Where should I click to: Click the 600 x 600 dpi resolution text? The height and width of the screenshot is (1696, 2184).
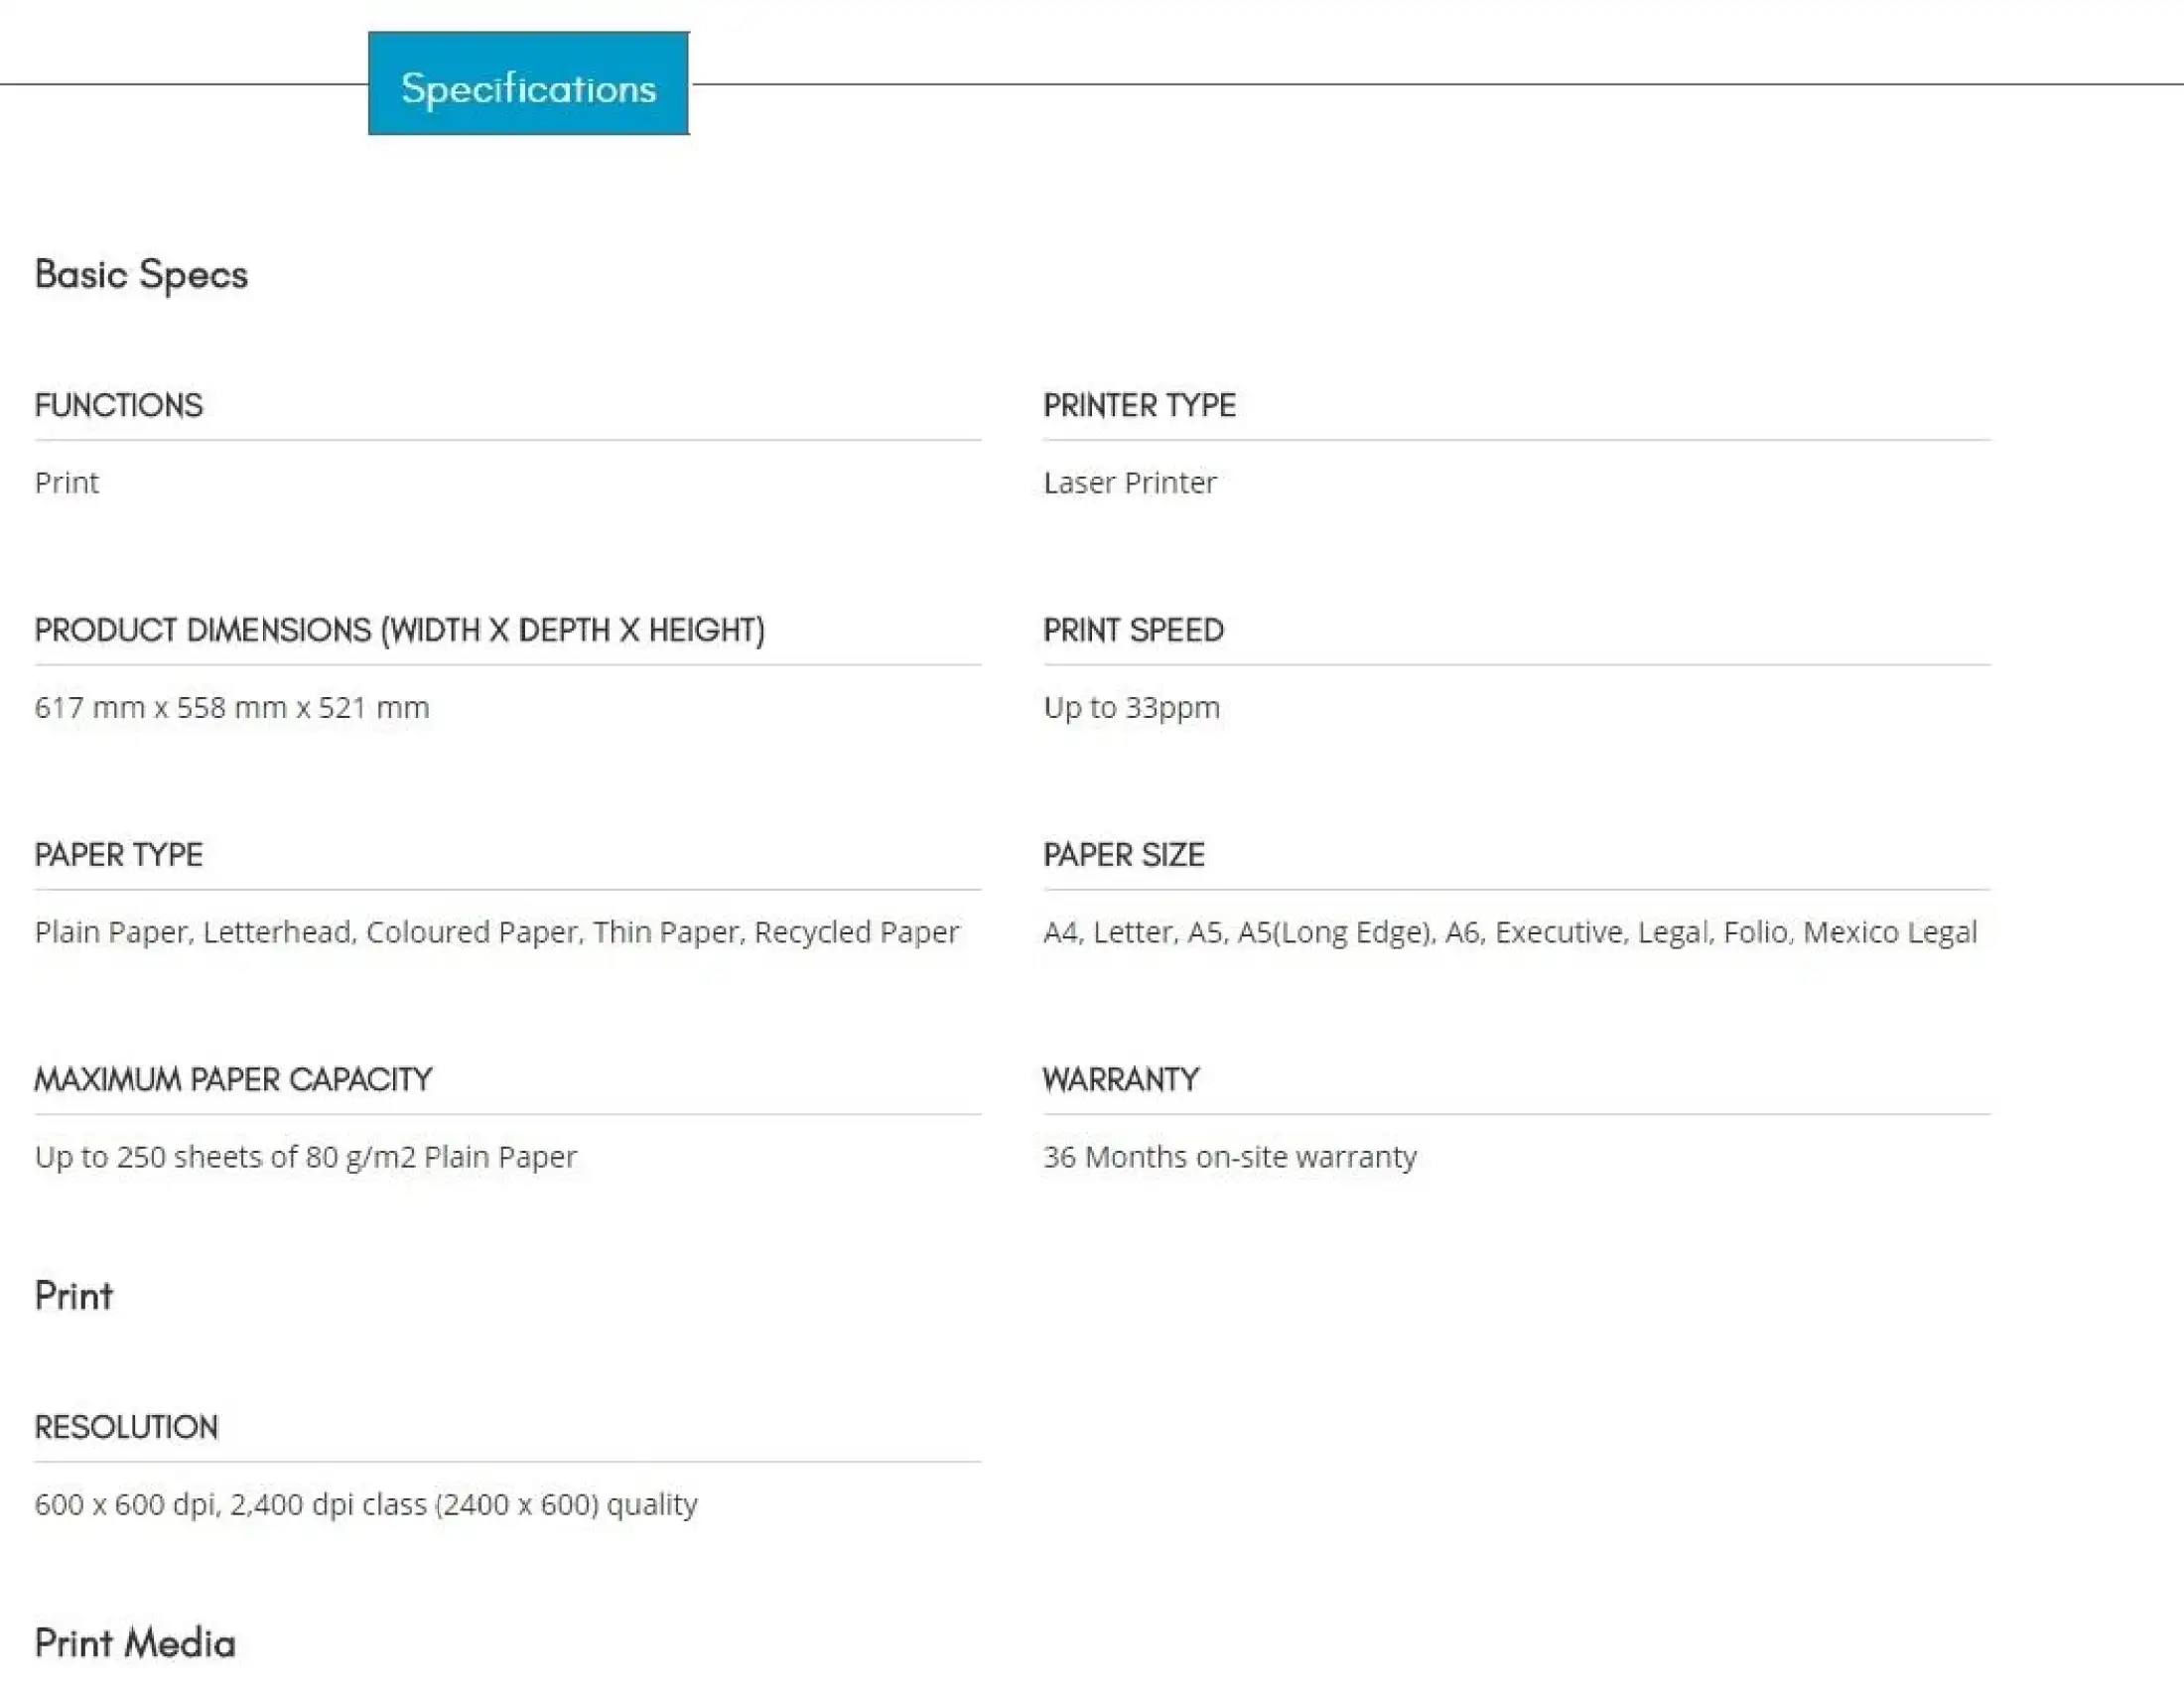[x=366, y=1504]
